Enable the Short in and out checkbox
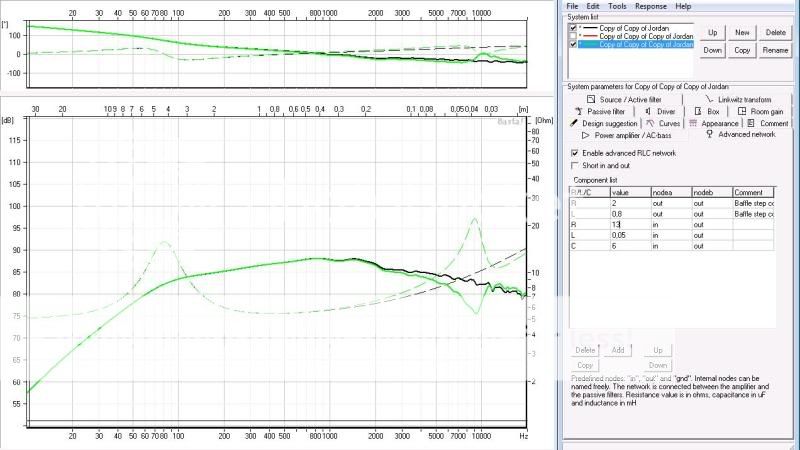800x450 pixels. pos(574,165)
